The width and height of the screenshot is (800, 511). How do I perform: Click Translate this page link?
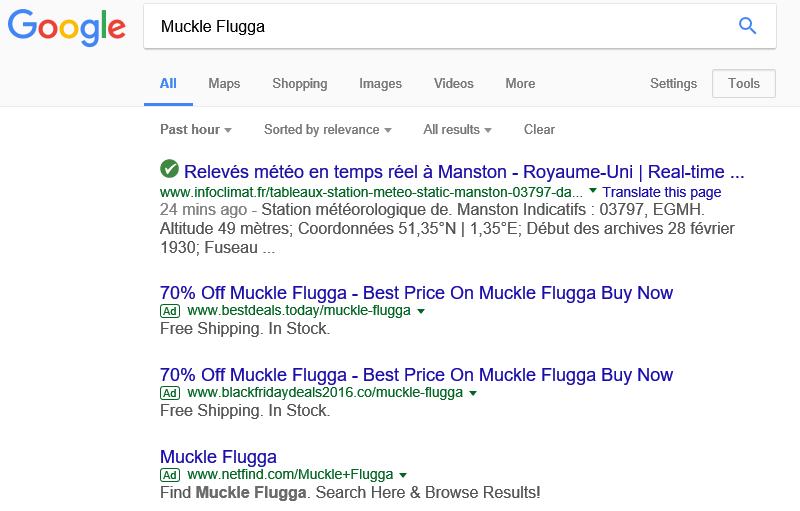click(662, 192)
